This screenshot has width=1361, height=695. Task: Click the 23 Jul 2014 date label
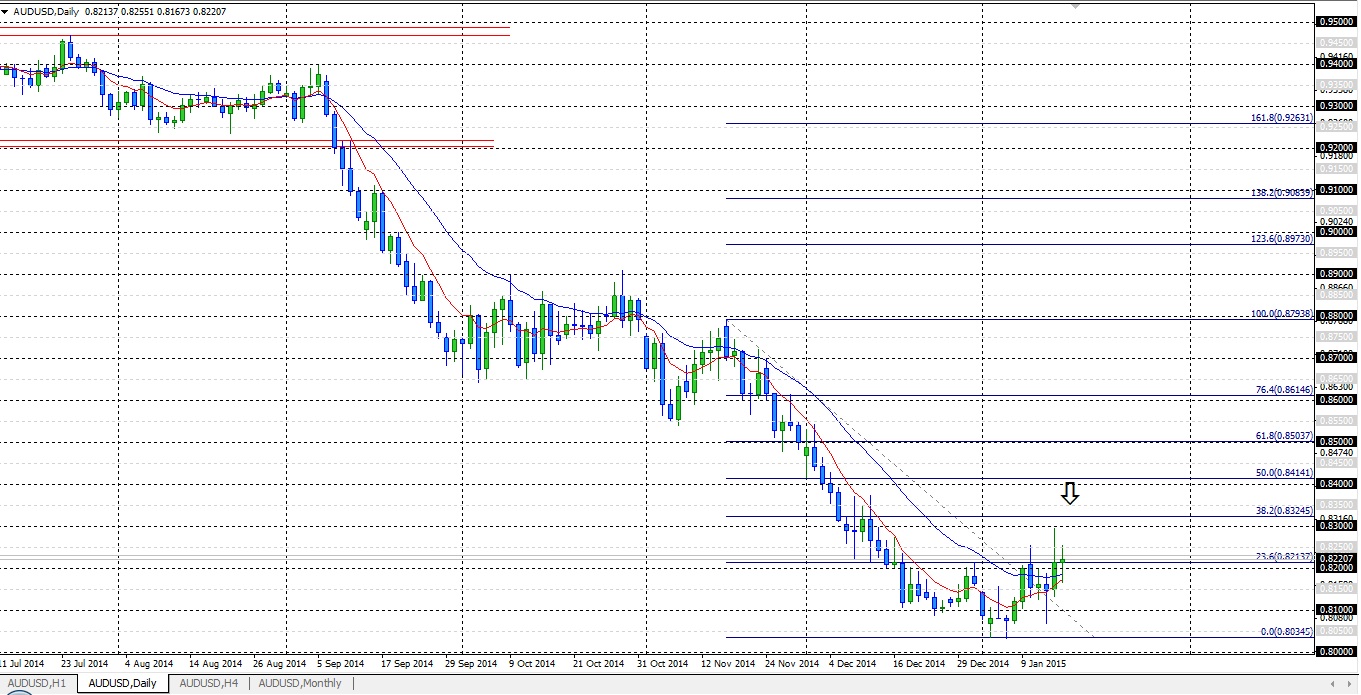(x=84, y=663)
